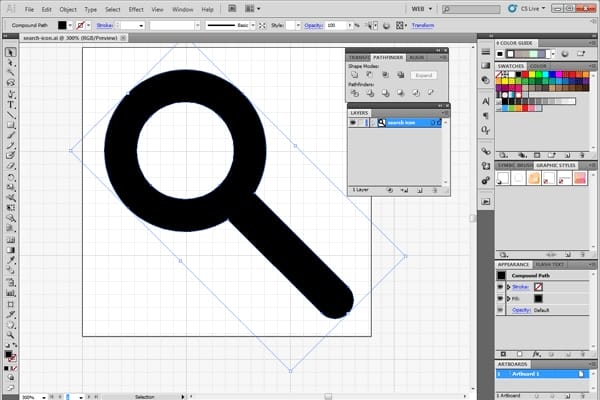Image resolution: width=600 pixels, height=400 pixels.
Task: Open the WEB workspace dropdown
Action: 421,9
